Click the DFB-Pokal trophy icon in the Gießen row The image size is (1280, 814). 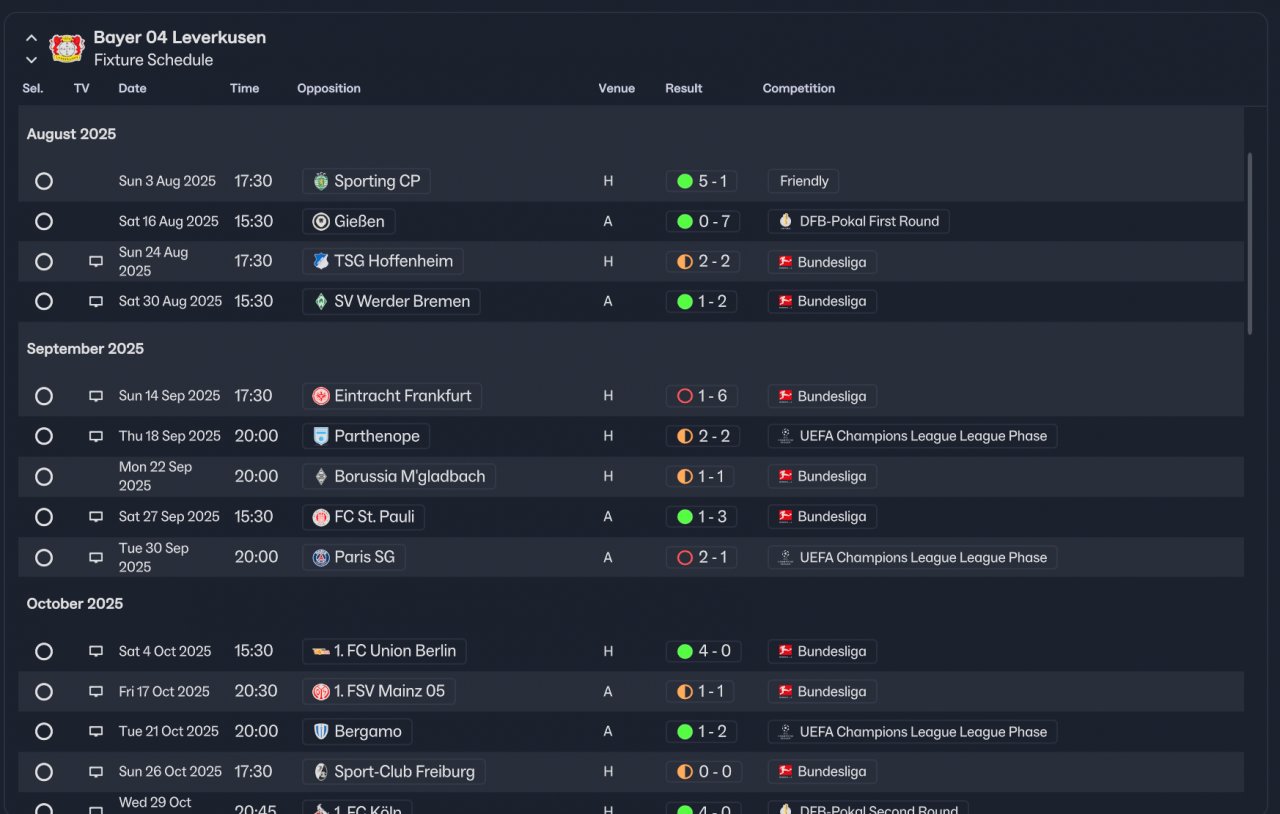click(785, 221)
